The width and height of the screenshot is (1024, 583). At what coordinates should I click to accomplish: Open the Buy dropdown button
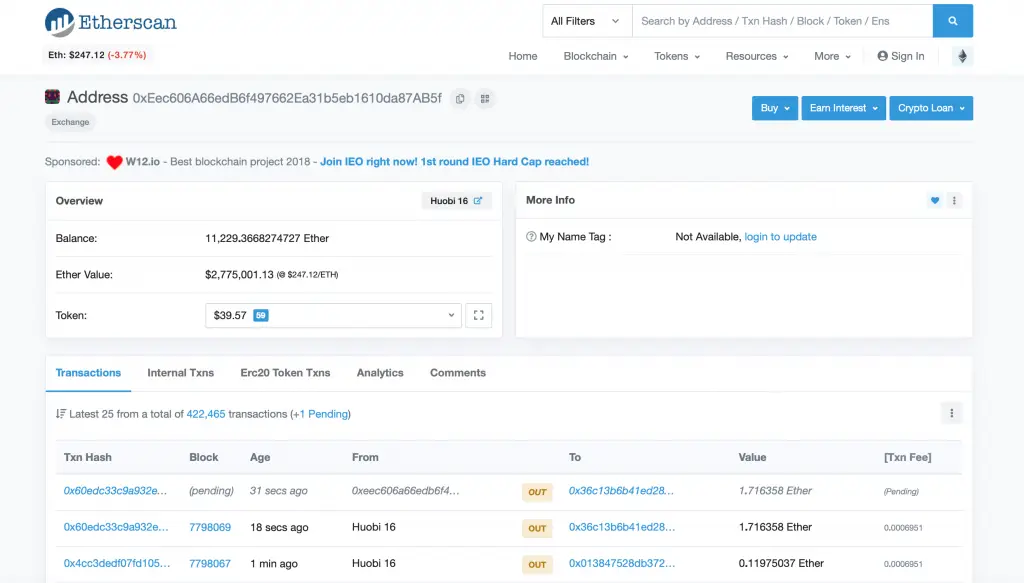tap(775, 108)
